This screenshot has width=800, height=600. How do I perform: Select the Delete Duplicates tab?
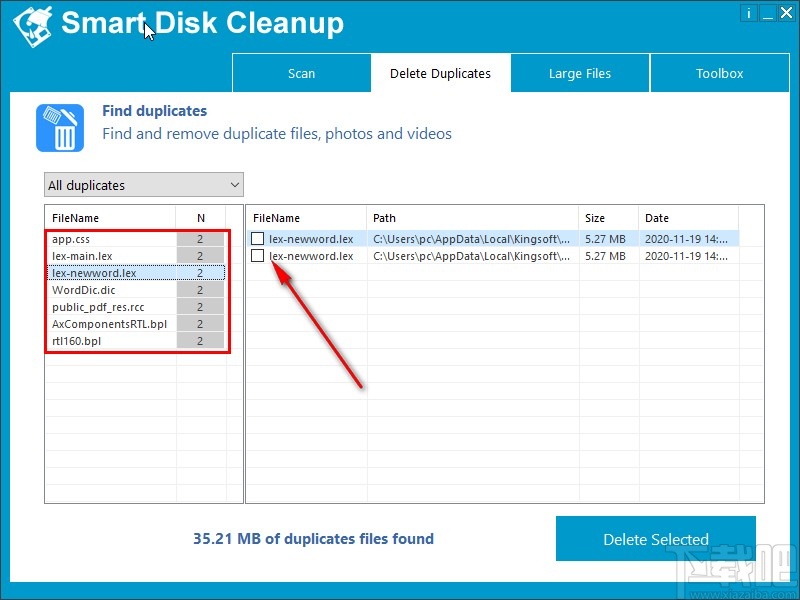pos(440,73)
